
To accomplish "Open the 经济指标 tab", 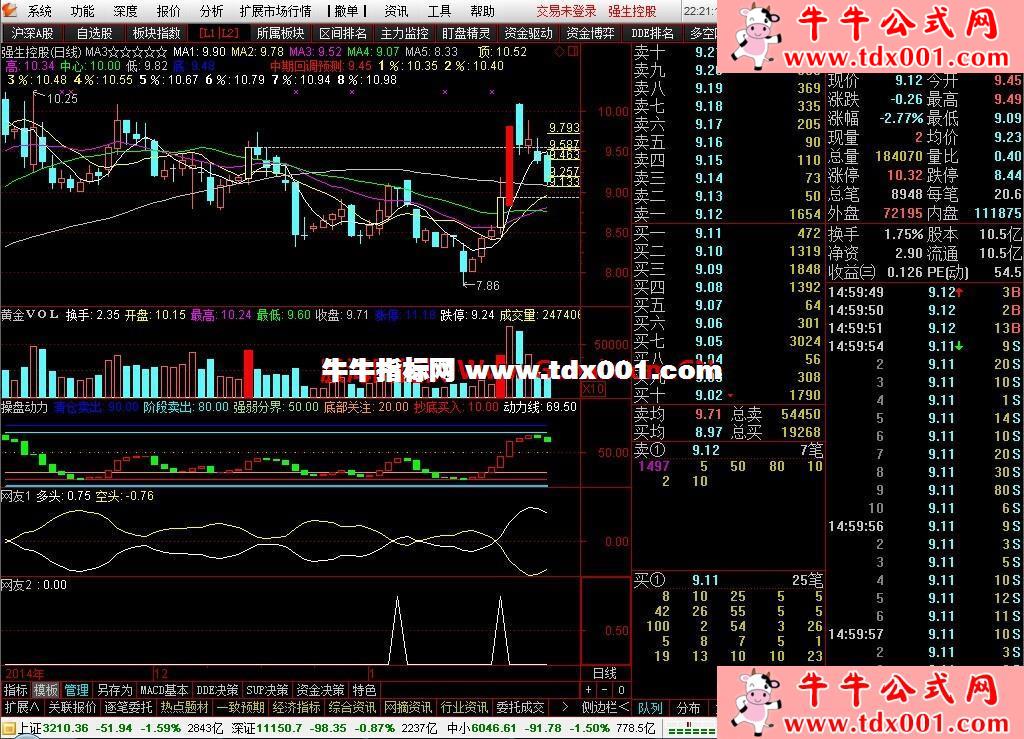I will (296, 707).
